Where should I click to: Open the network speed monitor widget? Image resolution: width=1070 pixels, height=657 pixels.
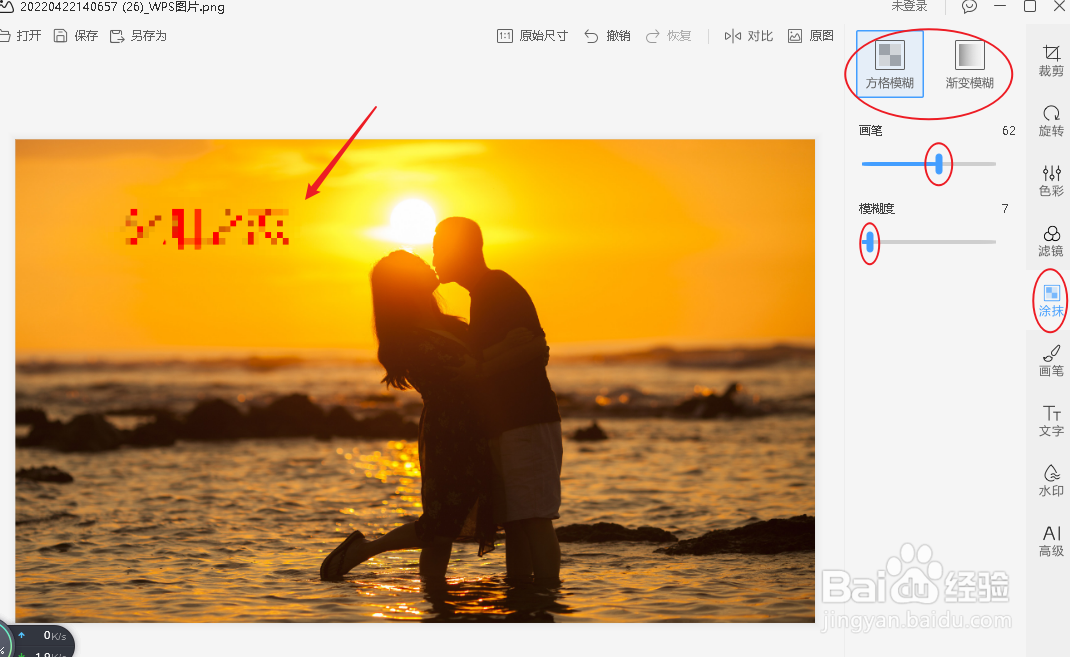coord(38,641)
